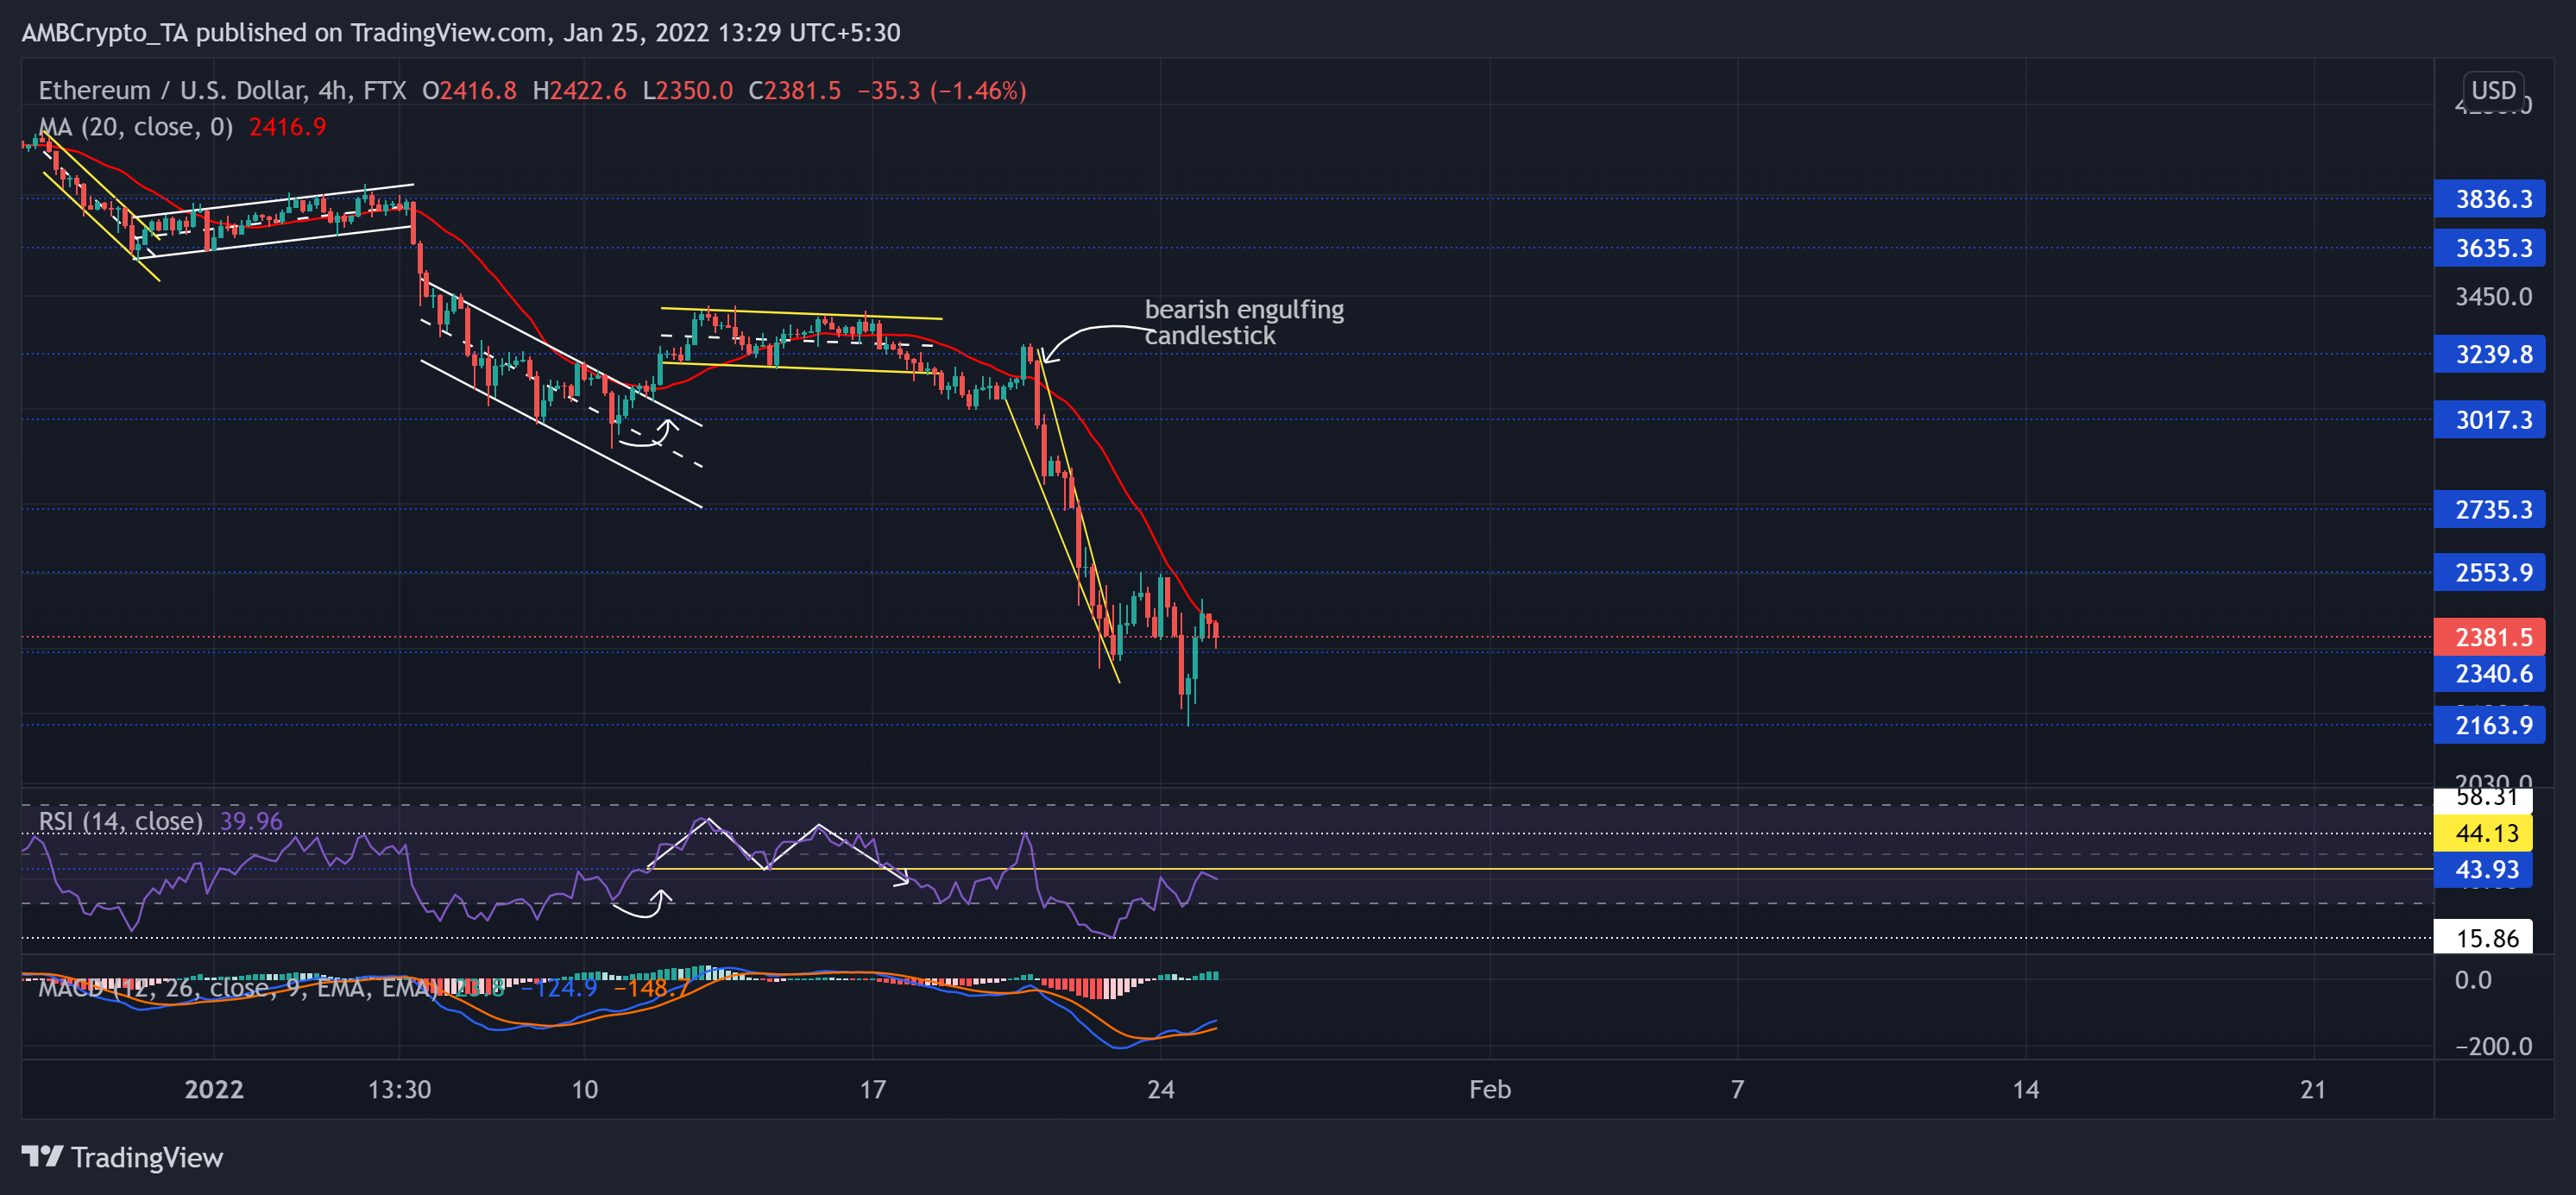Viewport: 2576px width, 1195px height.
Task: Click the 17 date axis label
Action: pyautogui.click(x=872, y=1090)
